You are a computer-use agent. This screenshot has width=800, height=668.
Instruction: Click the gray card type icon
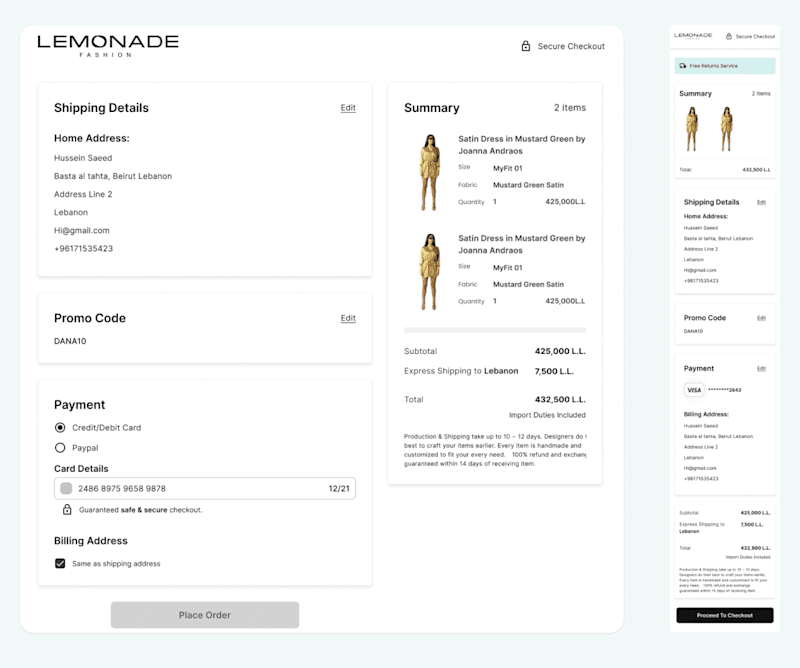pos(66,488)
